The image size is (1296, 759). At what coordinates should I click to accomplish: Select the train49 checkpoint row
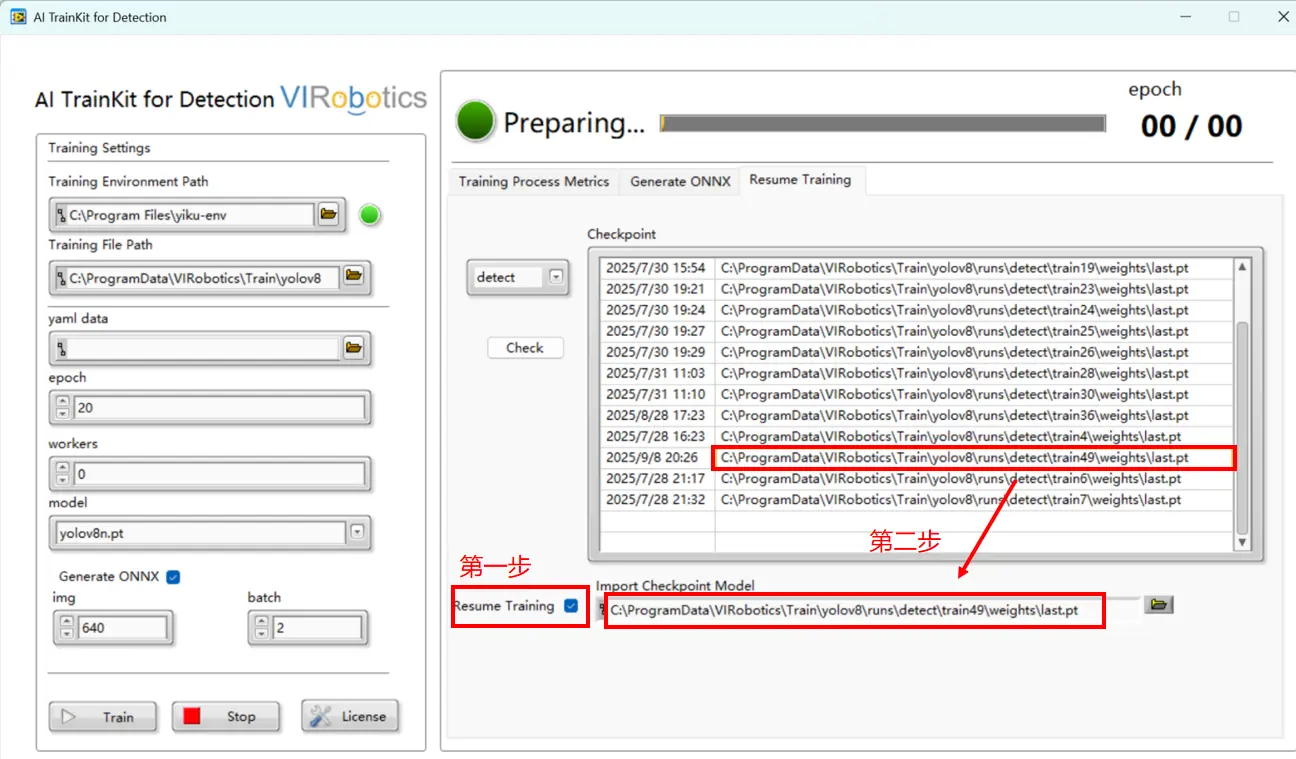pos(954,458)
